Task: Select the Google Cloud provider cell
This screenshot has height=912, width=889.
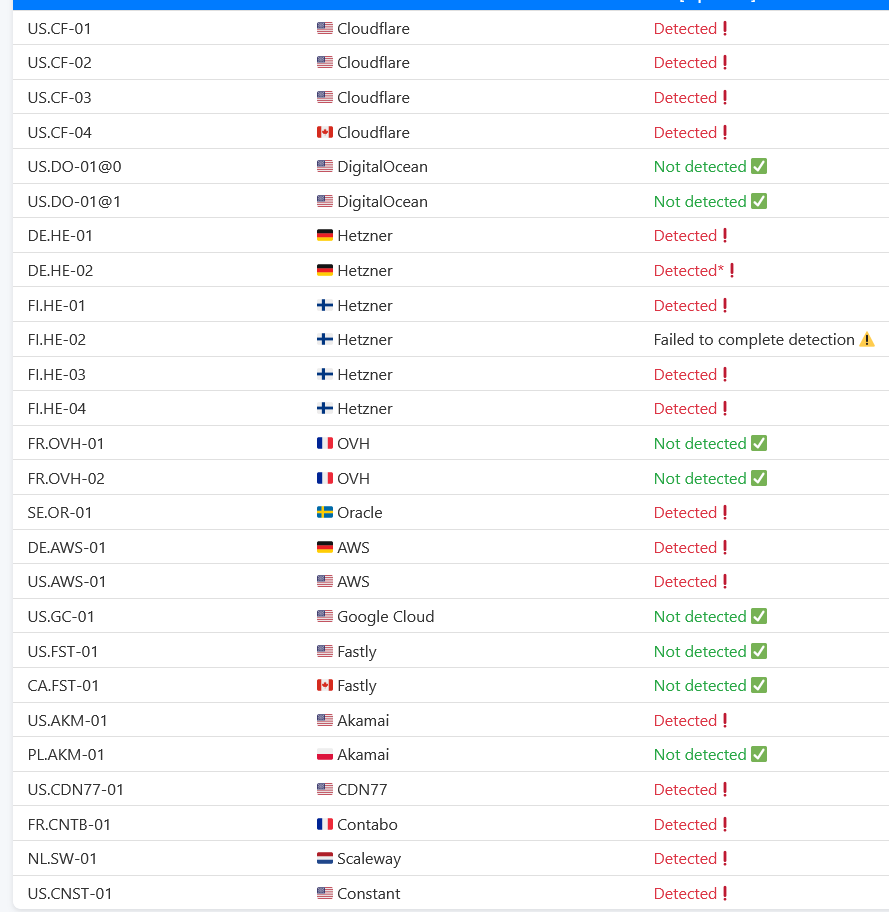Action: click(385, 617)
